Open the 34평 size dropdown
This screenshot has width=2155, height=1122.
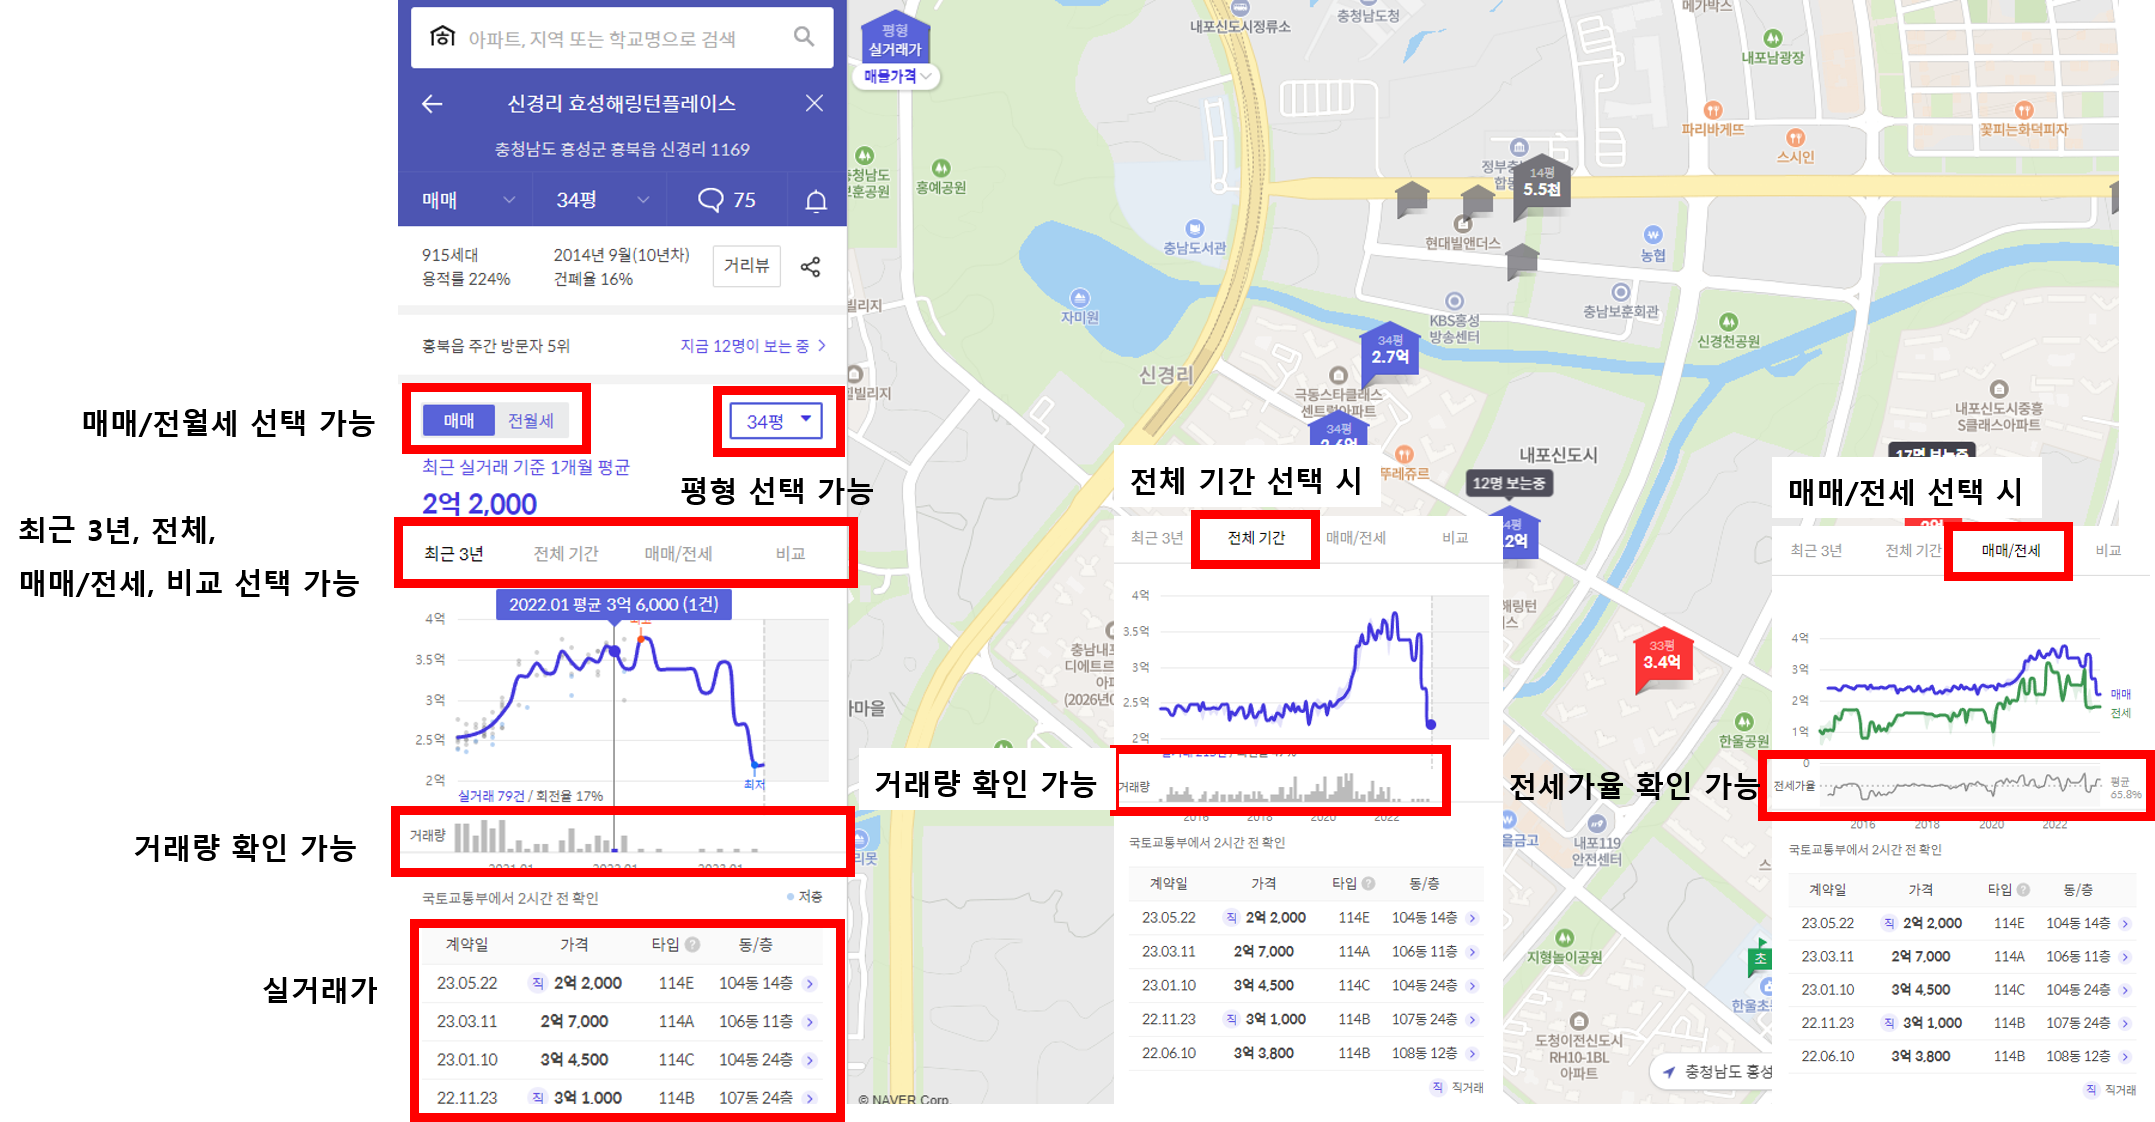coord(776,421)
